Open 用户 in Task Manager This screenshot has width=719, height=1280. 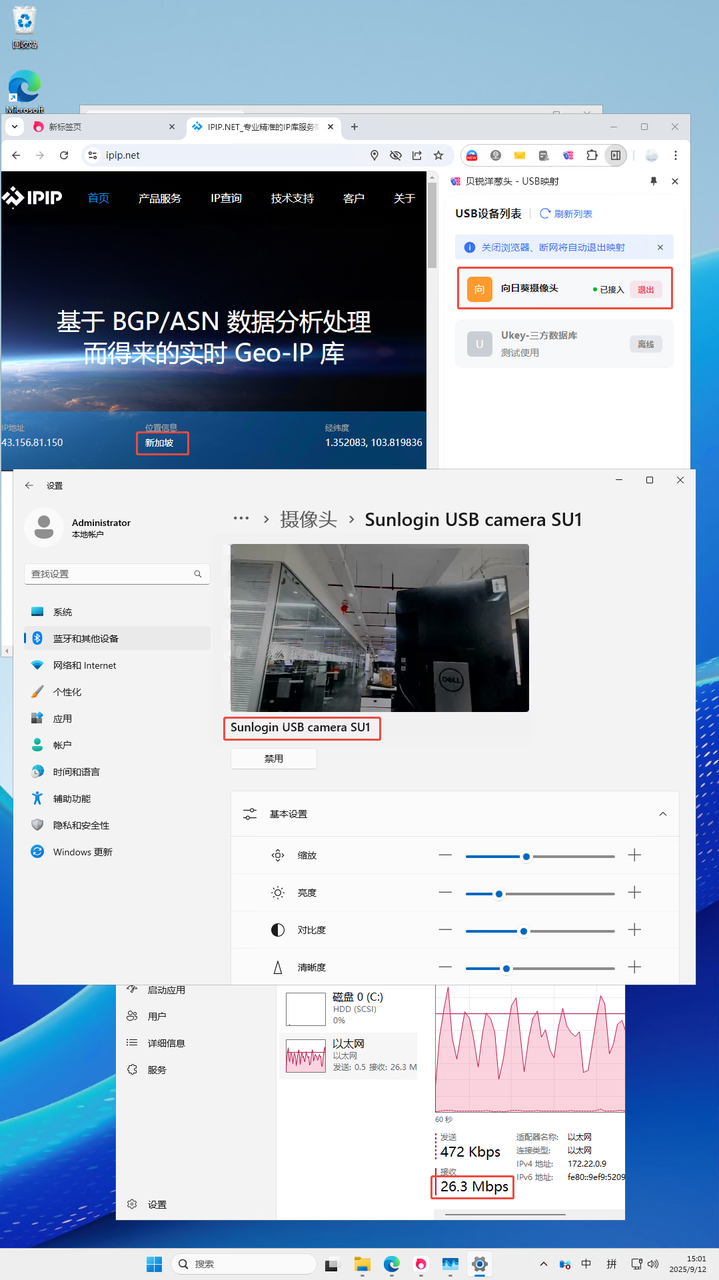[x=157, y=1016]
